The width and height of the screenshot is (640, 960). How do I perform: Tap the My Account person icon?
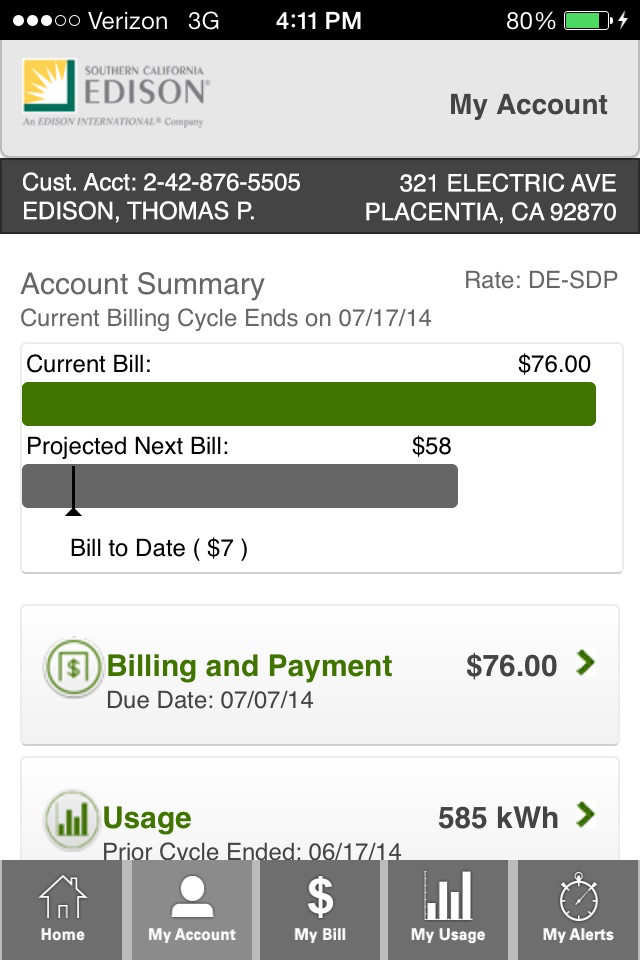coord(192,898)
